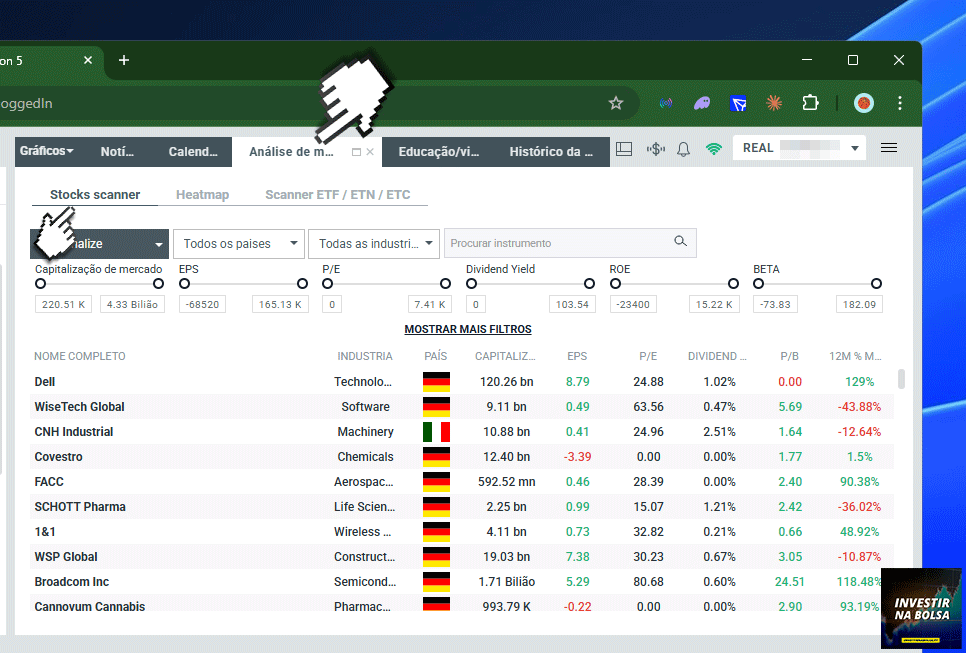Select Broadcom Inc row
Screen dimensions: 966x653
click(462, 582)
